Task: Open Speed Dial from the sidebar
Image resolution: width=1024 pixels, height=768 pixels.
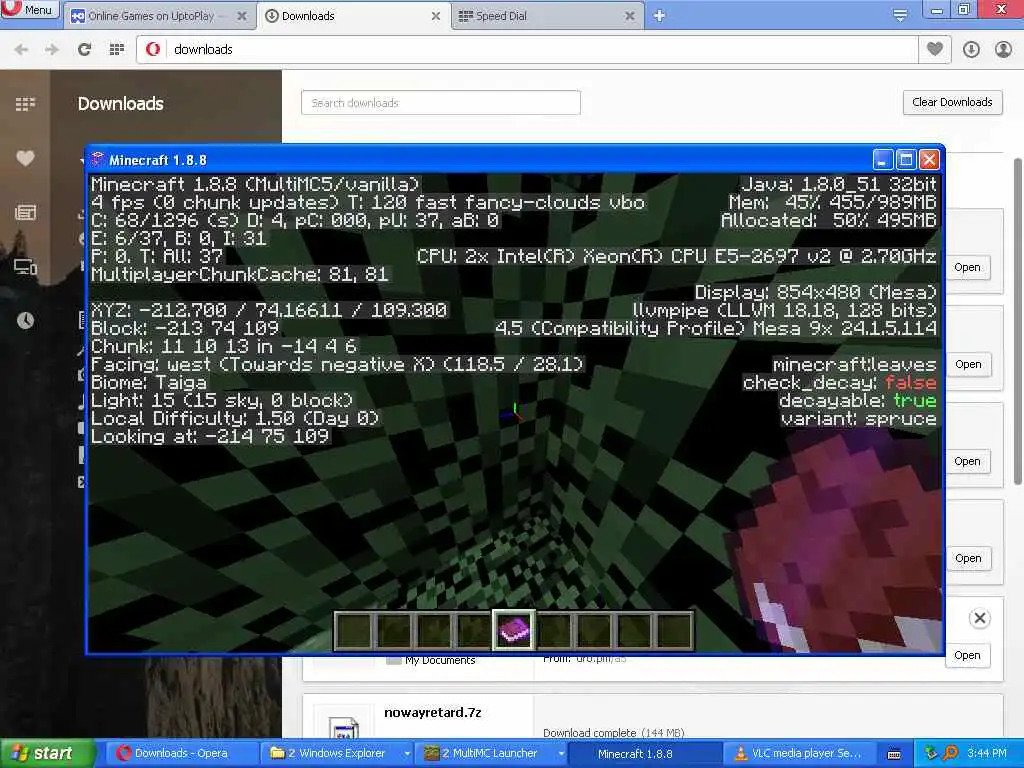Action: point(25,104)
